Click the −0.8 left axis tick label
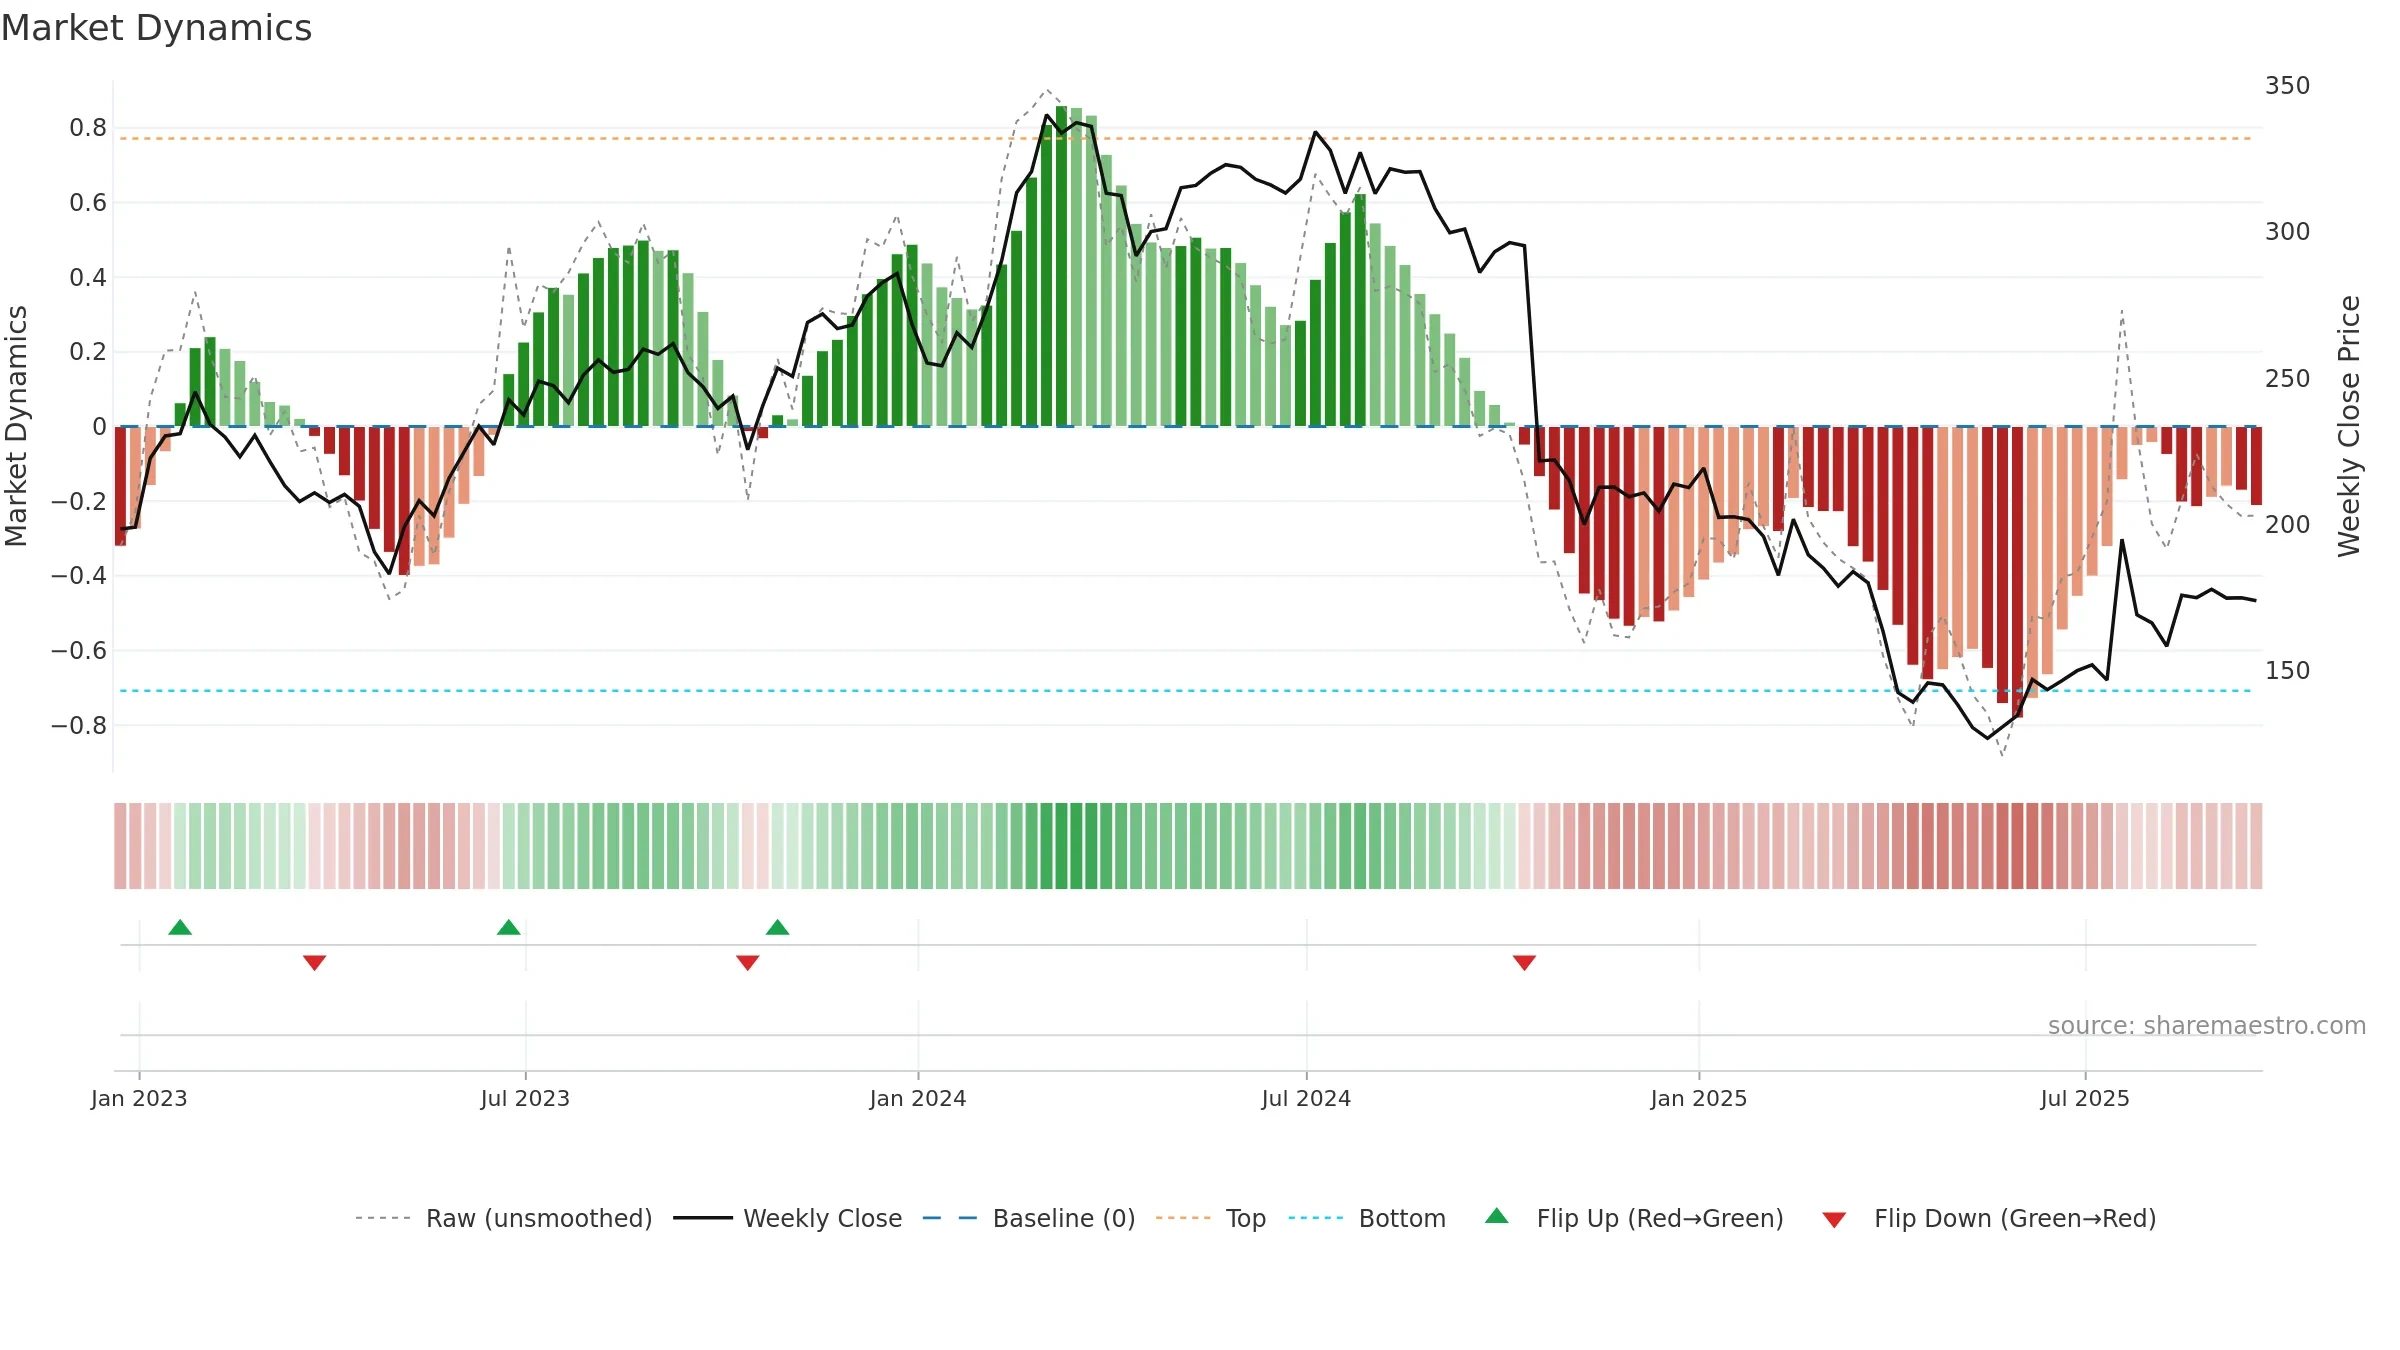Image resolution: width=2400 pixels, height=1350 pixels. [x=79, y=725]
